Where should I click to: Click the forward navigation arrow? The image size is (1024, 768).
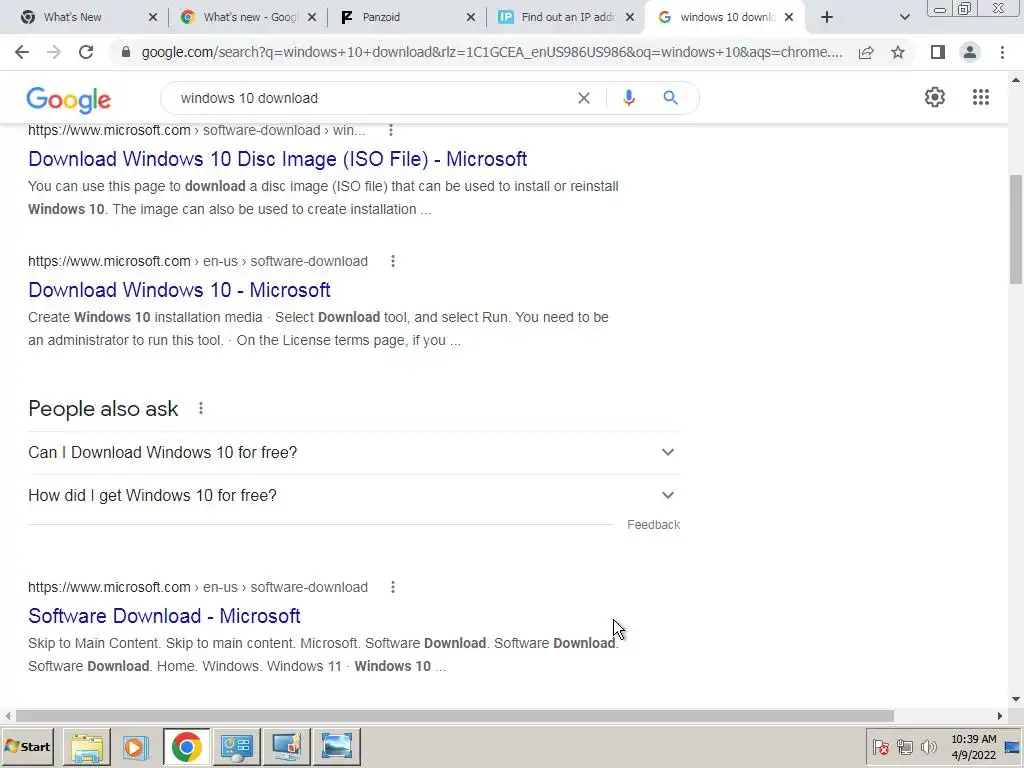click(54, 52)
